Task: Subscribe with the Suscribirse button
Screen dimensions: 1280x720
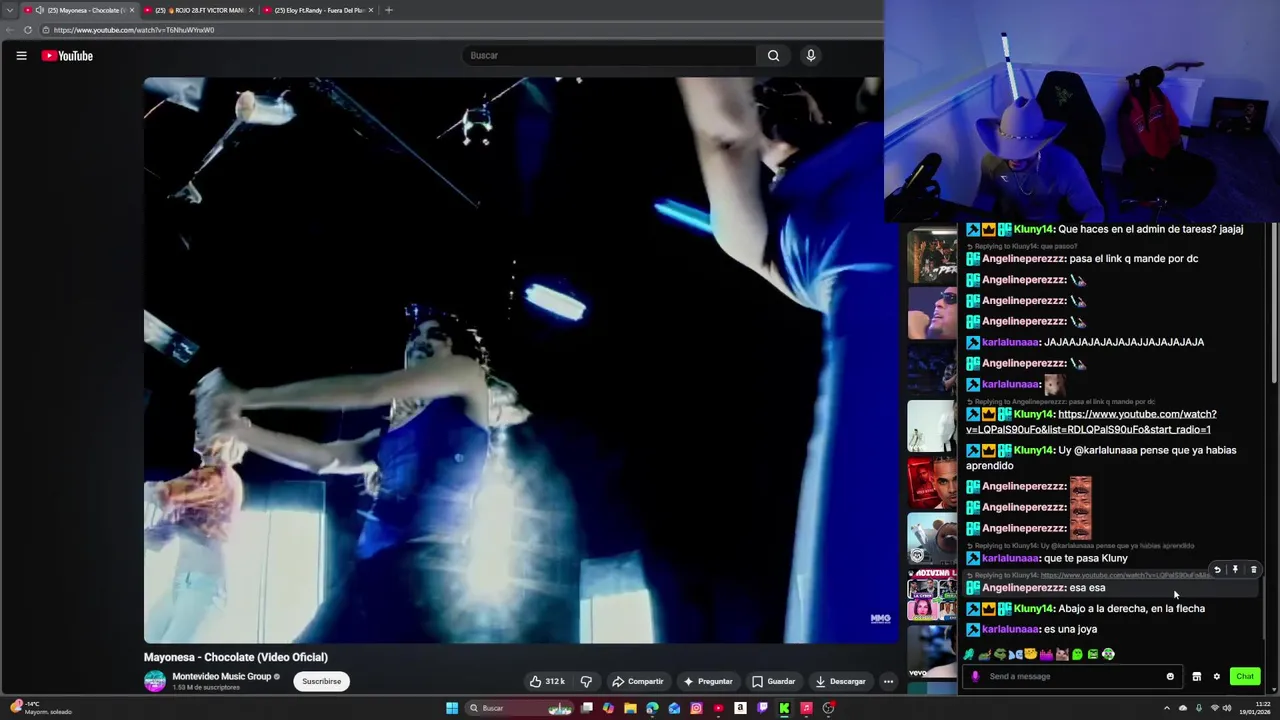Action: [x=321, y=682]
